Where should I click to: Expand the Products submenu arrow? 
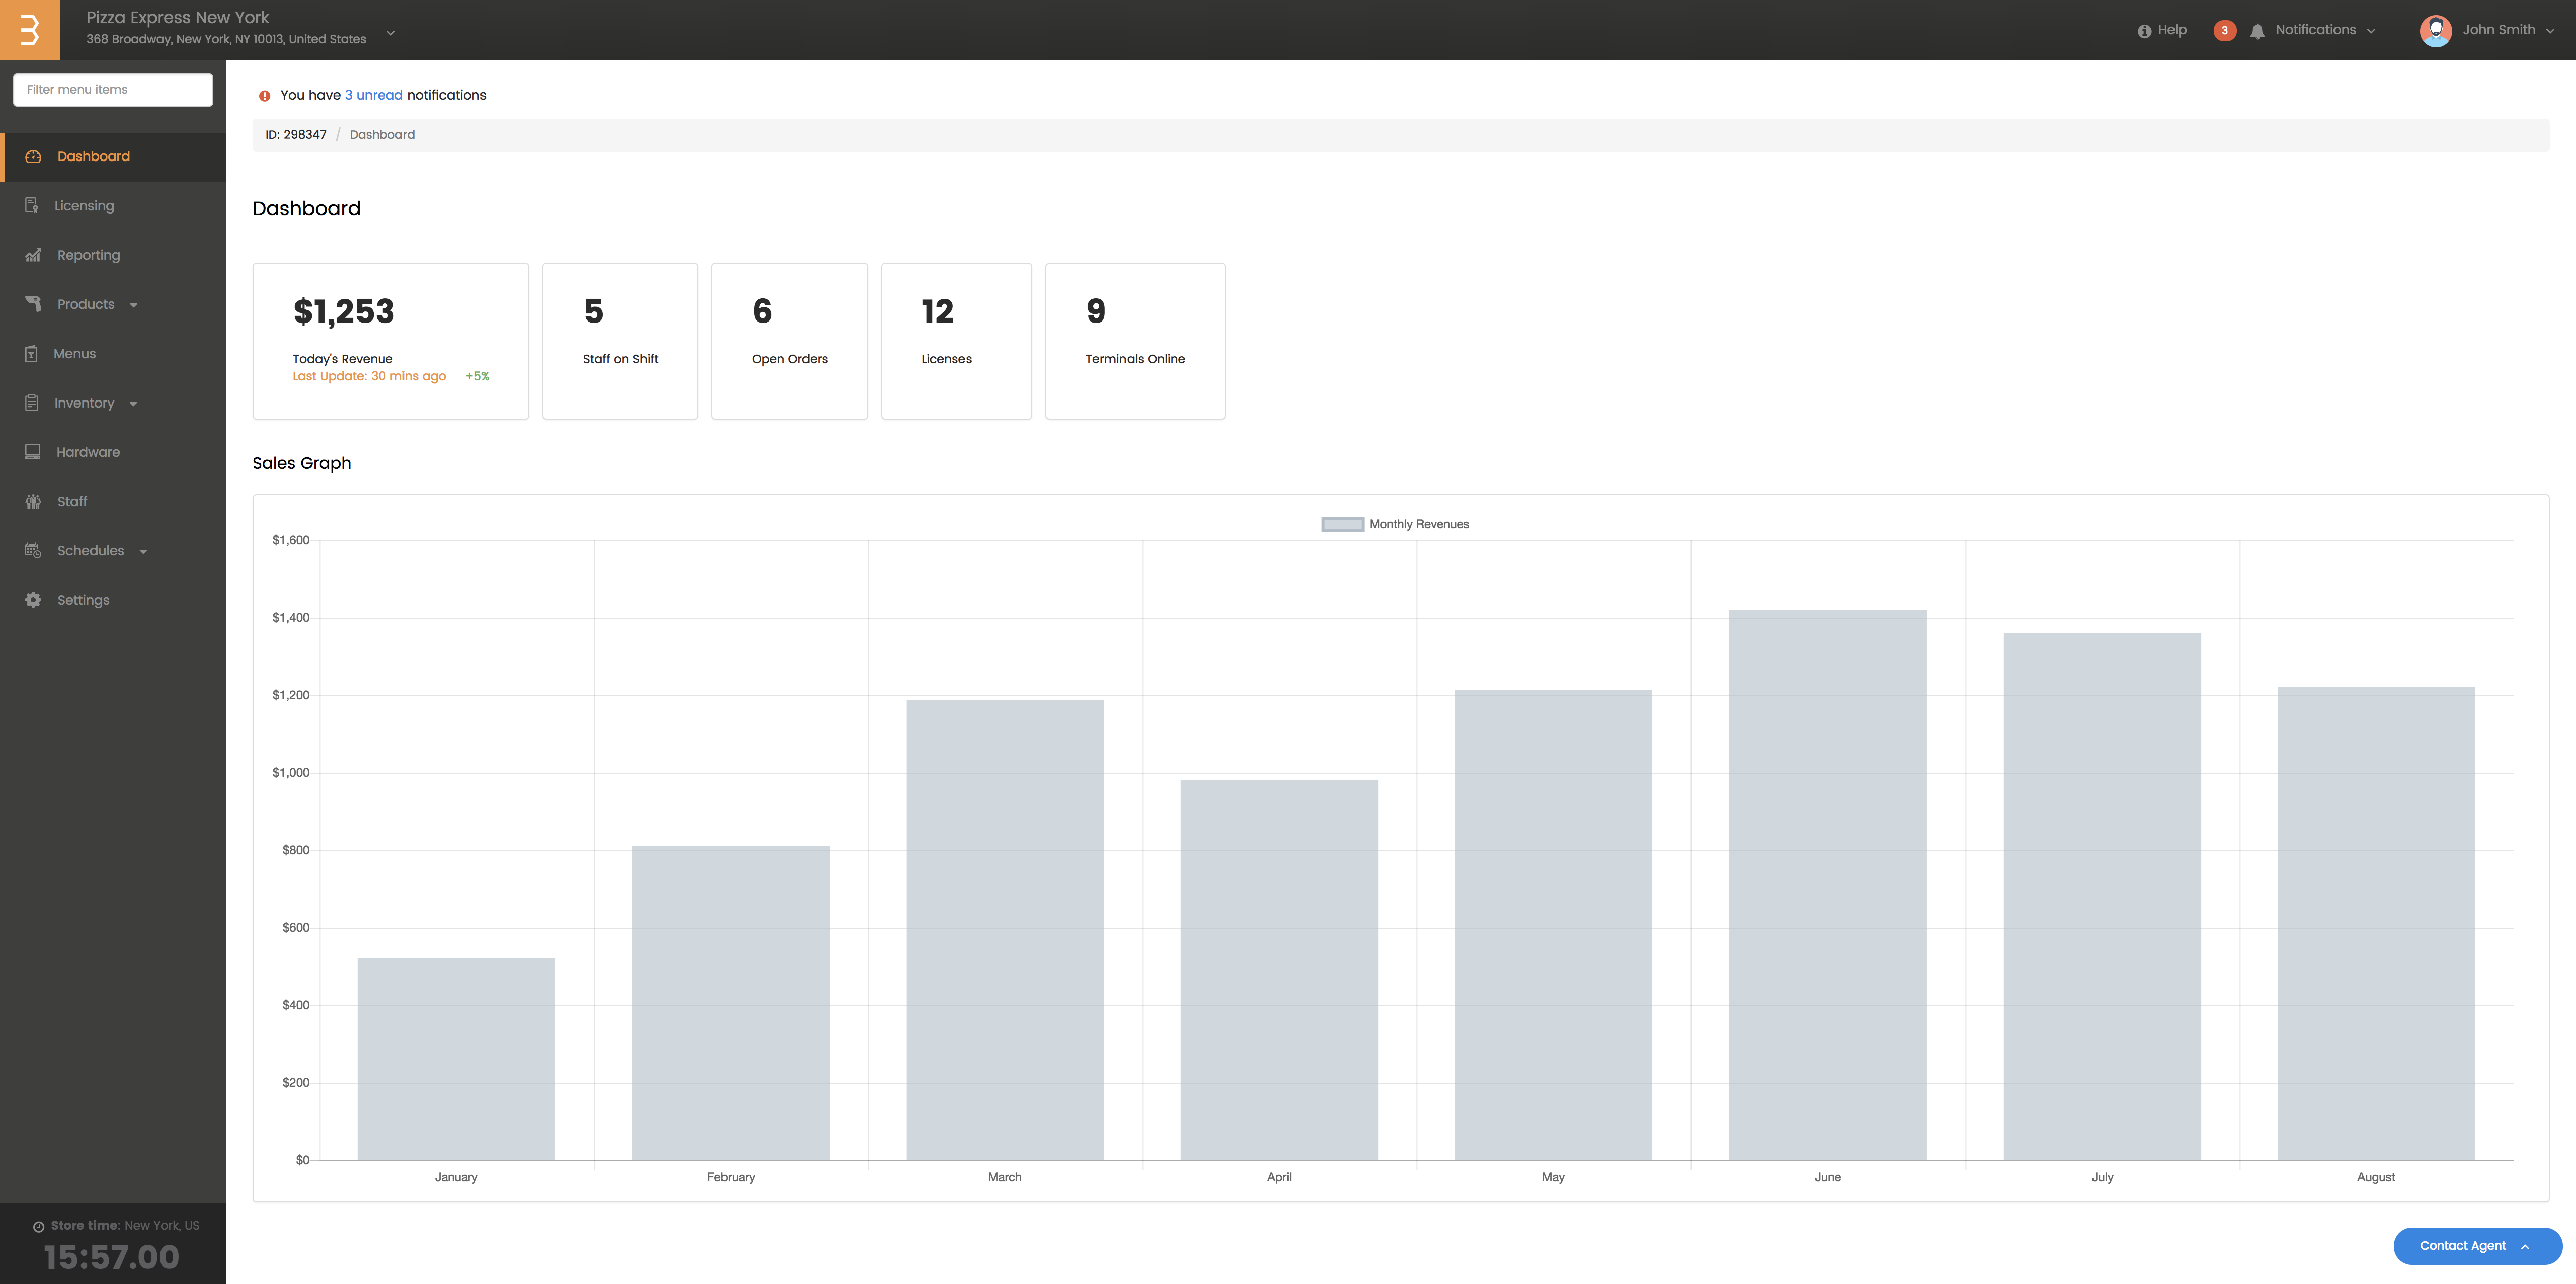(x=133, y=305)
